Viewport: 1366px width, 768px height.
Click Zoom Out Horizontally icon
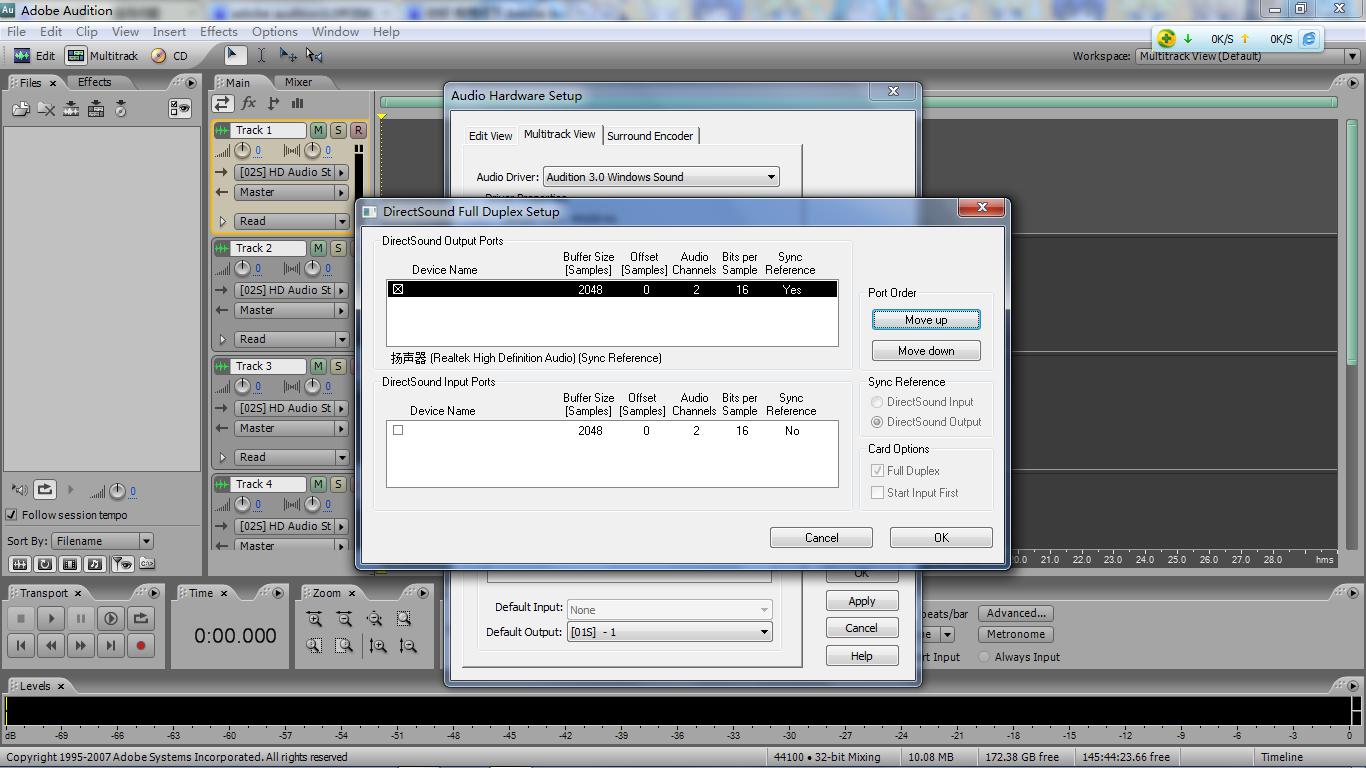344,619
